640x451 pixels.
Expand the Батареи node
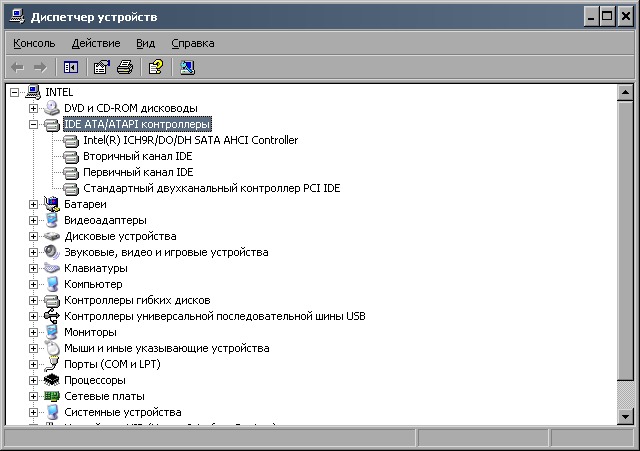(x=33, y=204)
